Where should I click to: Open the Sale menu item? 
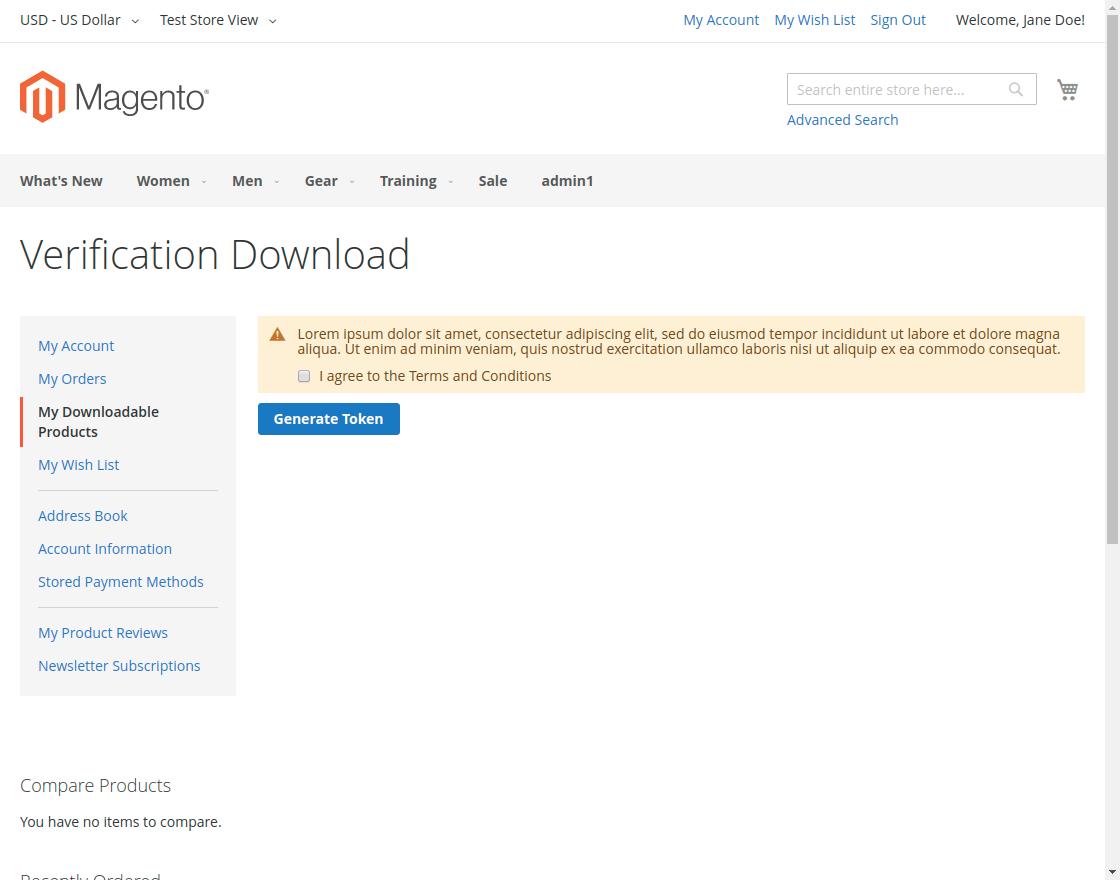click(493, 181)
